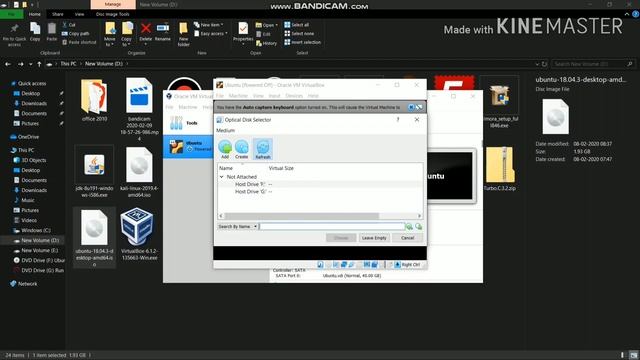Click Cut in the Explorer ribbon
The height and width of the screenshot is (360, 640).
69,25
